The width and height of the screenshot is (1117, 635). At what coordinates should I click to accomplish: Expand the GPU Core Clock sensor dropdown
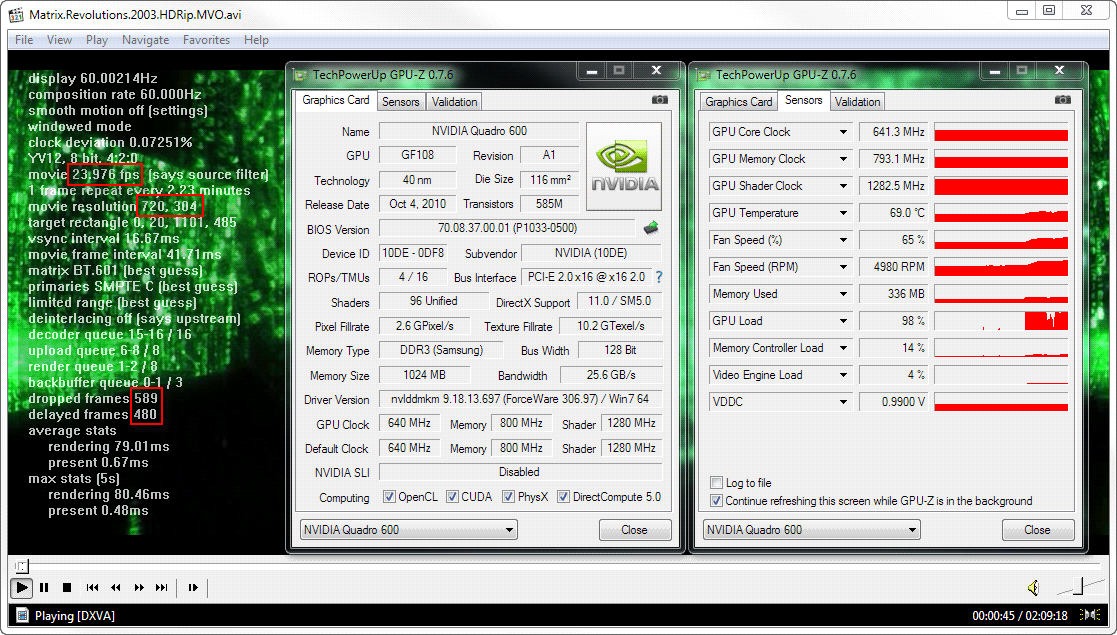click(x=845, y=132)
